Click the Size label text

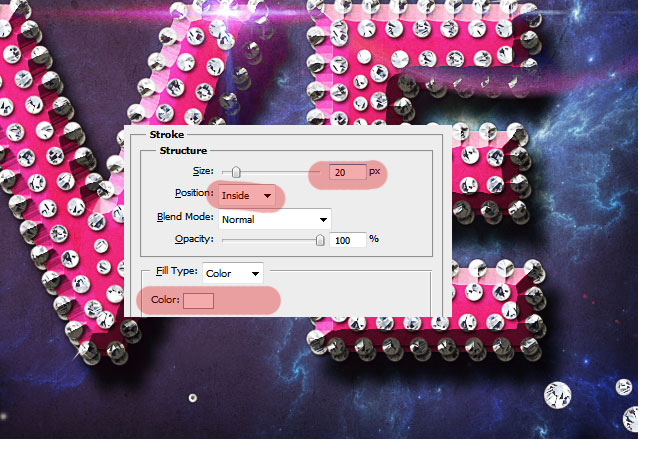point(203,171)
